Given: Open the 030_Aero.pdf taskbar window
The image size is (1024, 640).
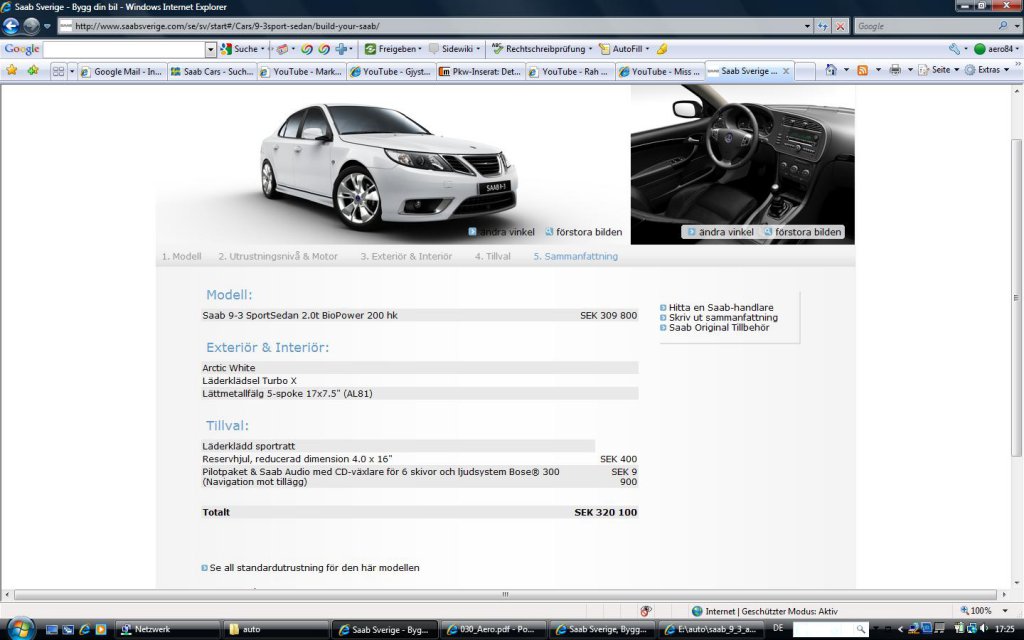Looking at the screenshot, I should (x=493, y=630).
